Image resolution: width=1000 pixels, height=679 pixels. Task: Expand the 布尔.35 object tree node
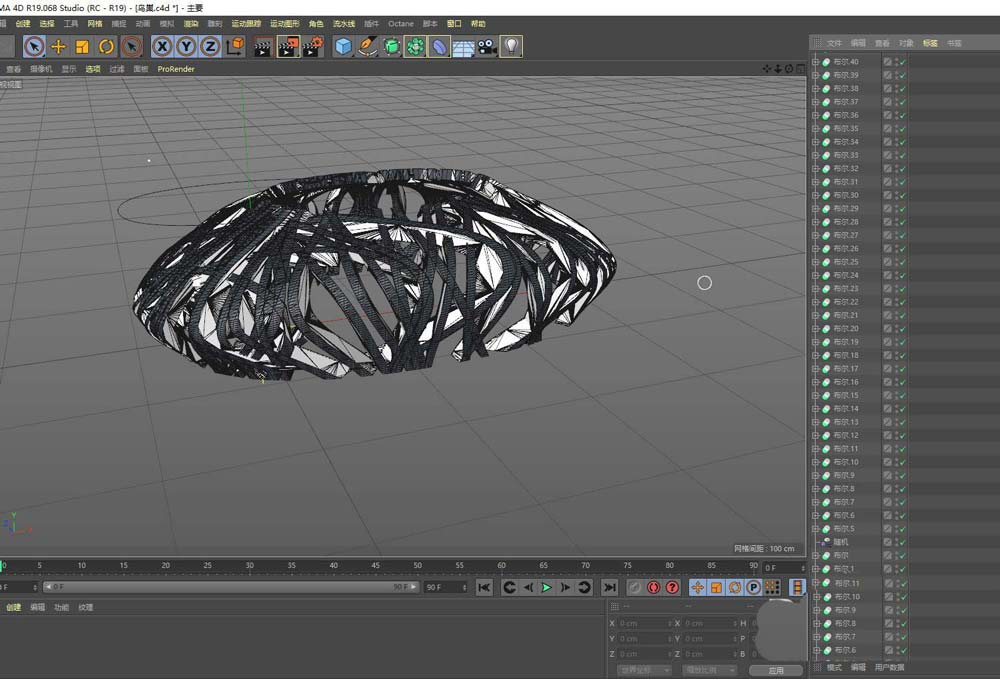pos(816,128)
